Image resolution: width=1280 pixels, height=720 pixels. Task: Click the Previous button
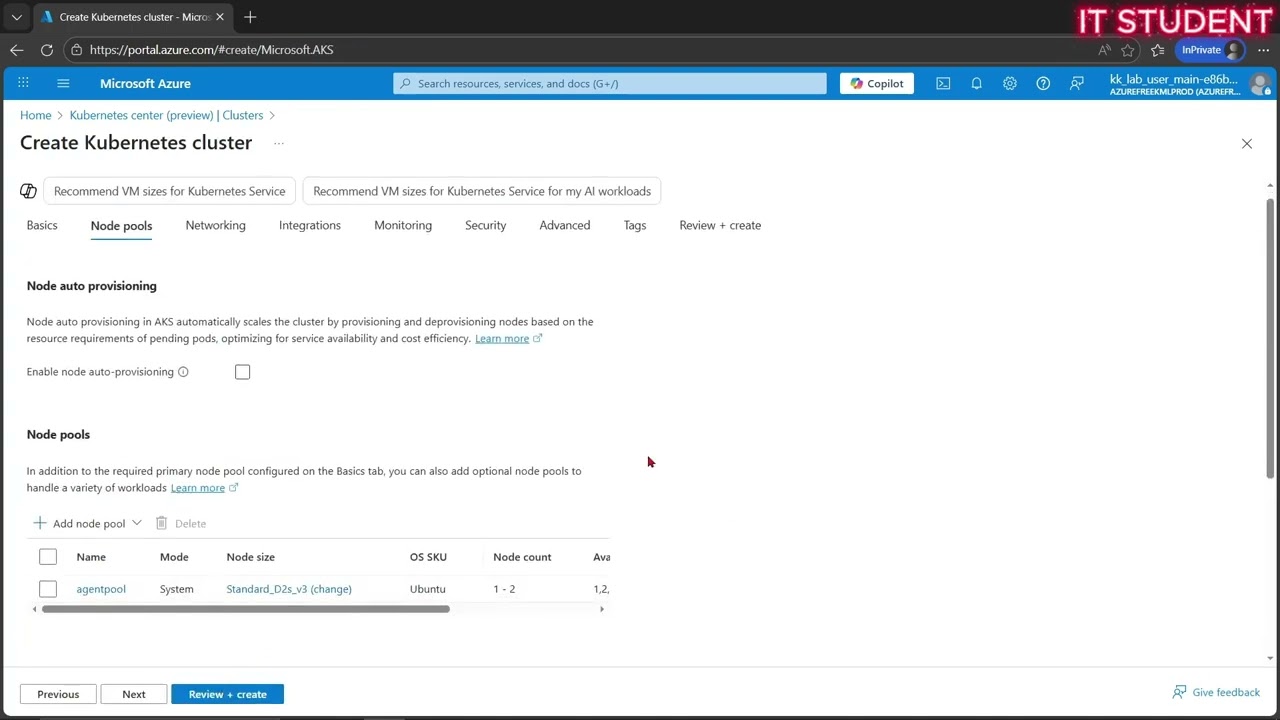[x=58, y=694]
